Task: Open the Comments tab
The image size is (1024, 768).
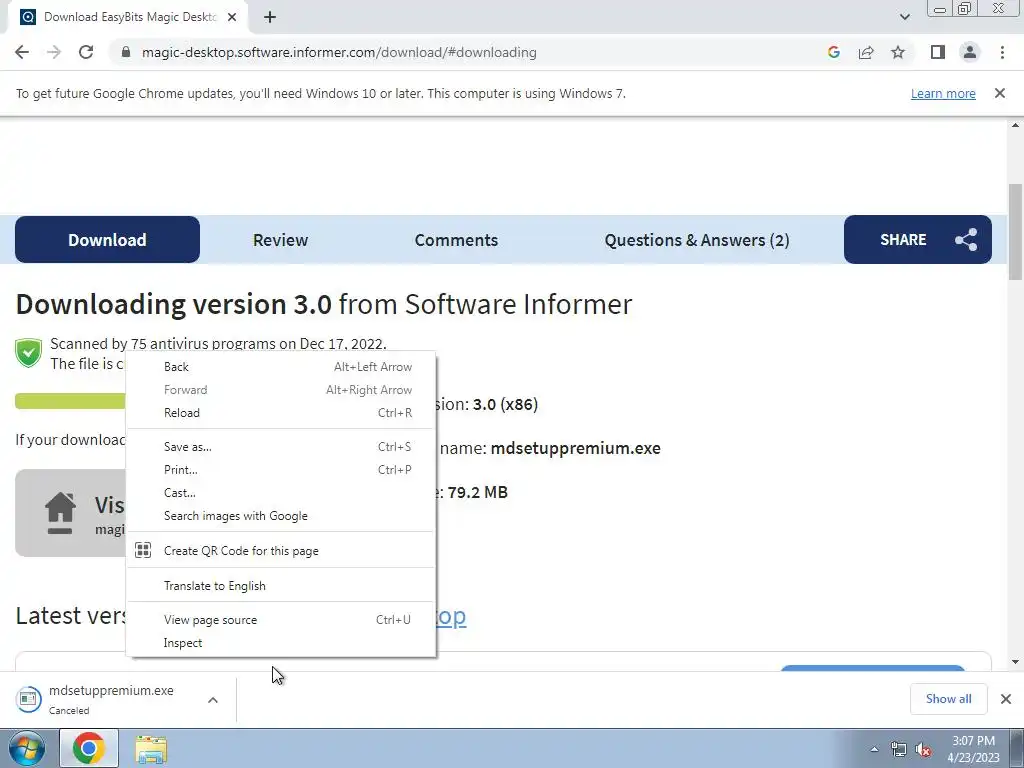Action: pyautogui.click(x=456, y=240)
